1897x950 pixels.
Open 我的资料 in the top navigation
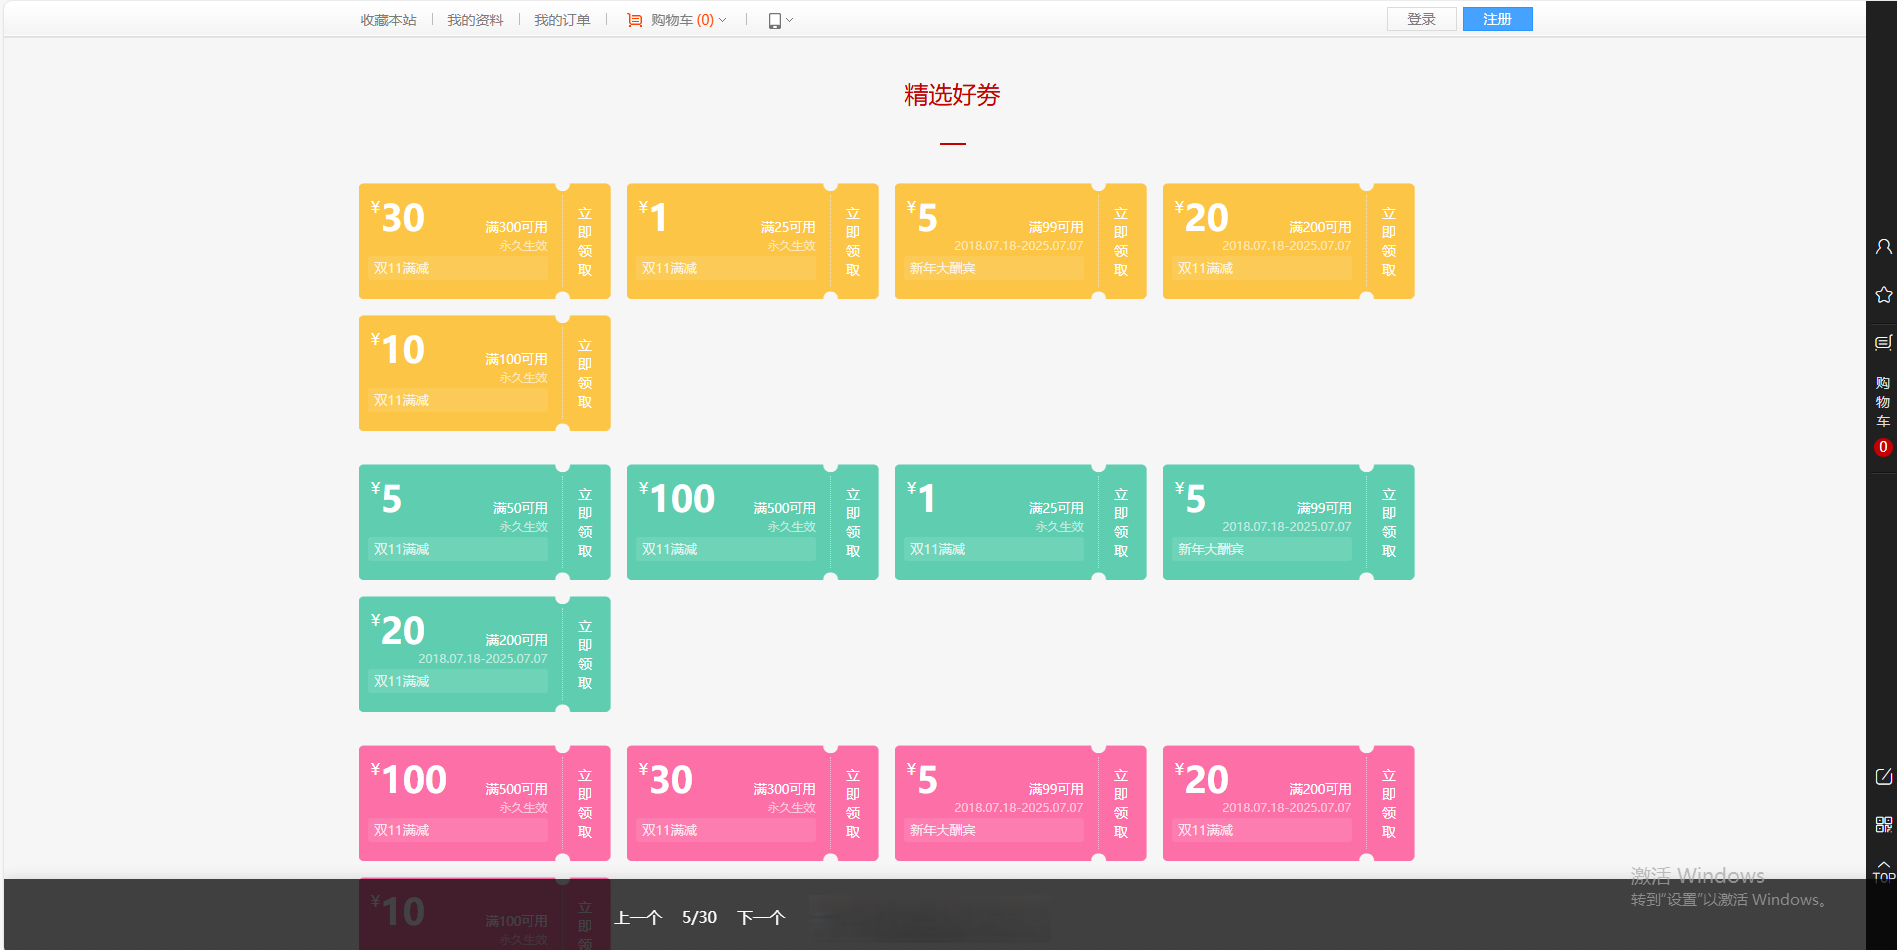click(x=475, y=20)
